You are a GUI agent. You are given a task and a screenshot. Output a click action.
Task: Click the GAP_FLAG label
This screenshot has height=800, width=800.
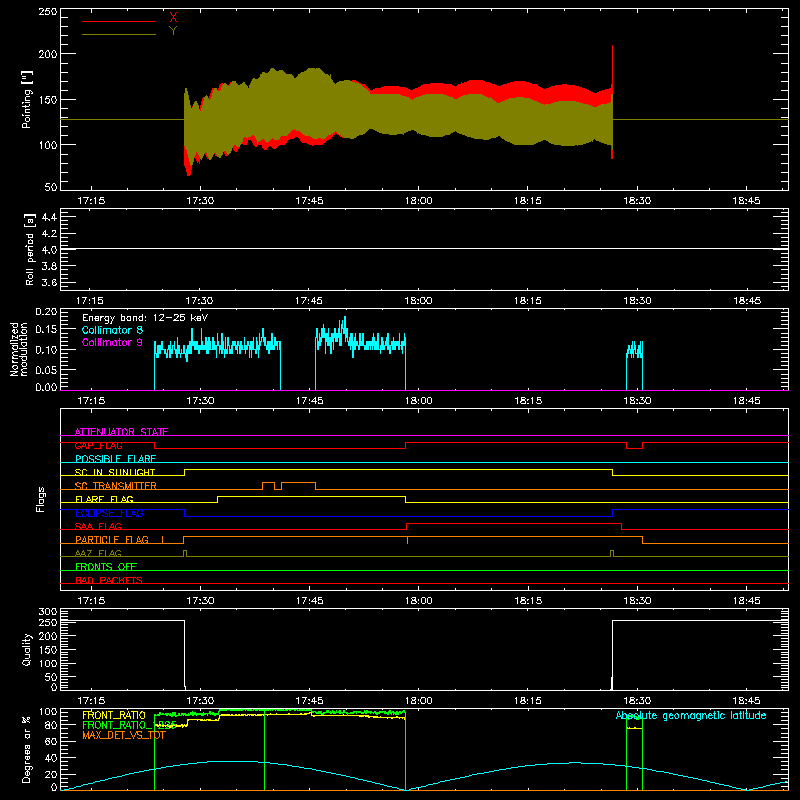(x=98, y=445)
